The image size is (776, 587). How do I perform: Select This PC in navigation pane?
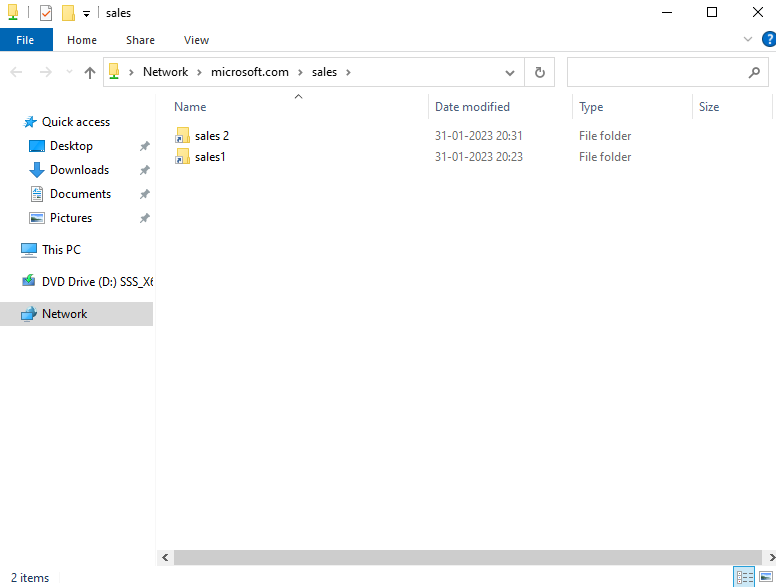tap(61, 250)
